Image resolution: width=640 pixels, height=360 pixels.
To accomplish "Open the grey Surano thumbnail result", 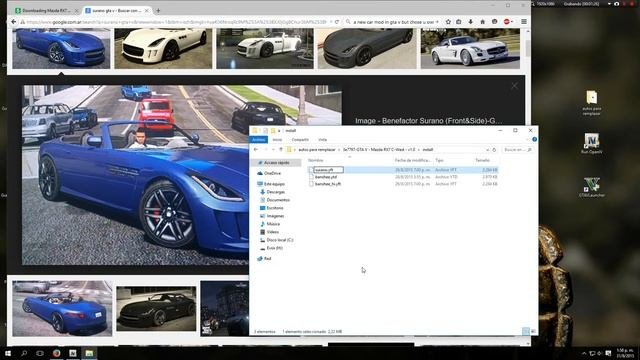I will click(367, 48).
